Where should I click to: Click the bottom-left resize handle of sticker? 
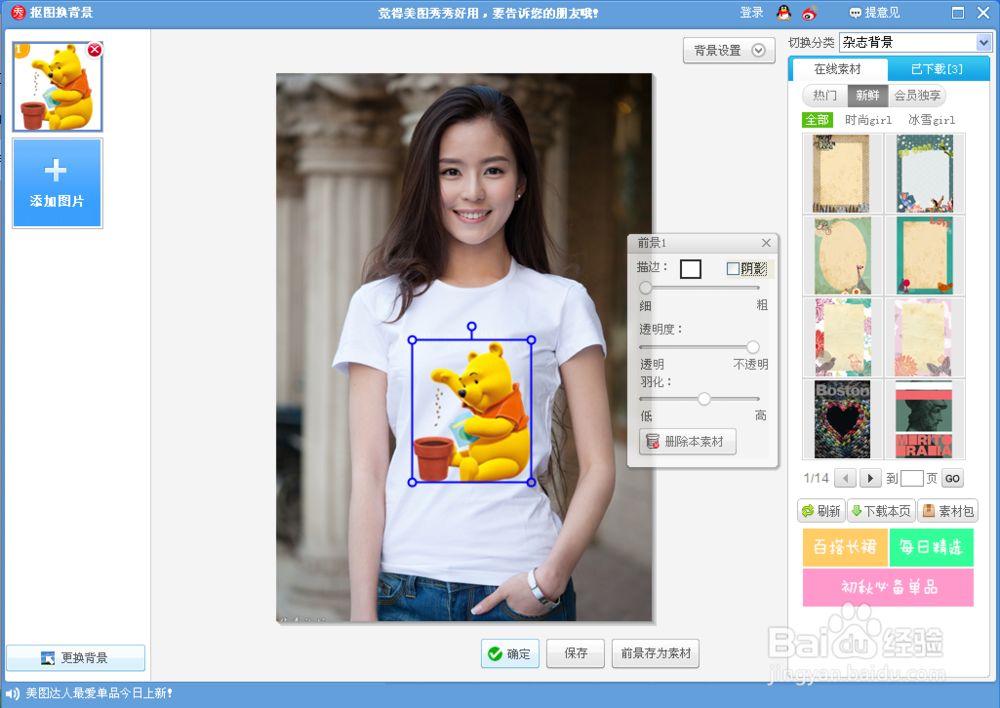pyautogui.click(x=412, y=482)
